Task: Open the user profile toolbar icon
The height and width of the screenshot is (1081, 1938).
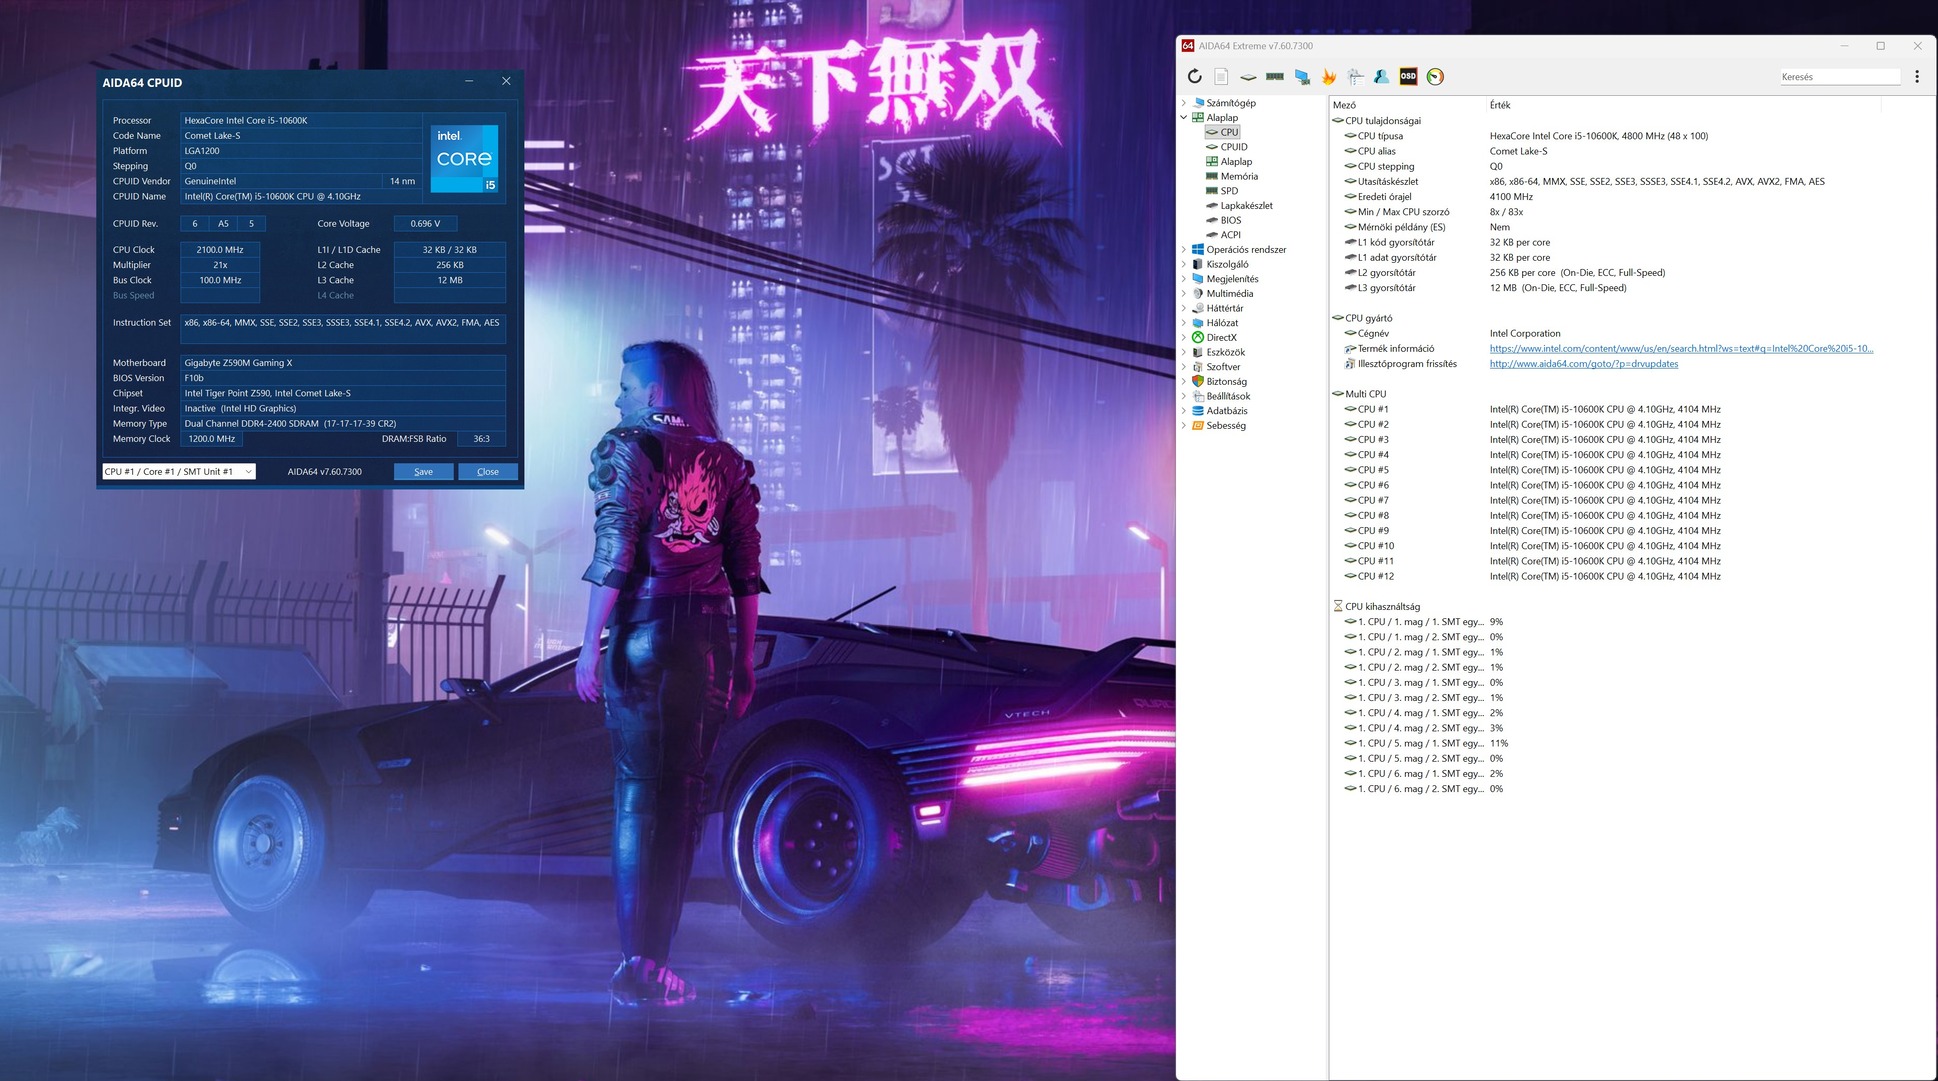Action: tap(1381, 77)
